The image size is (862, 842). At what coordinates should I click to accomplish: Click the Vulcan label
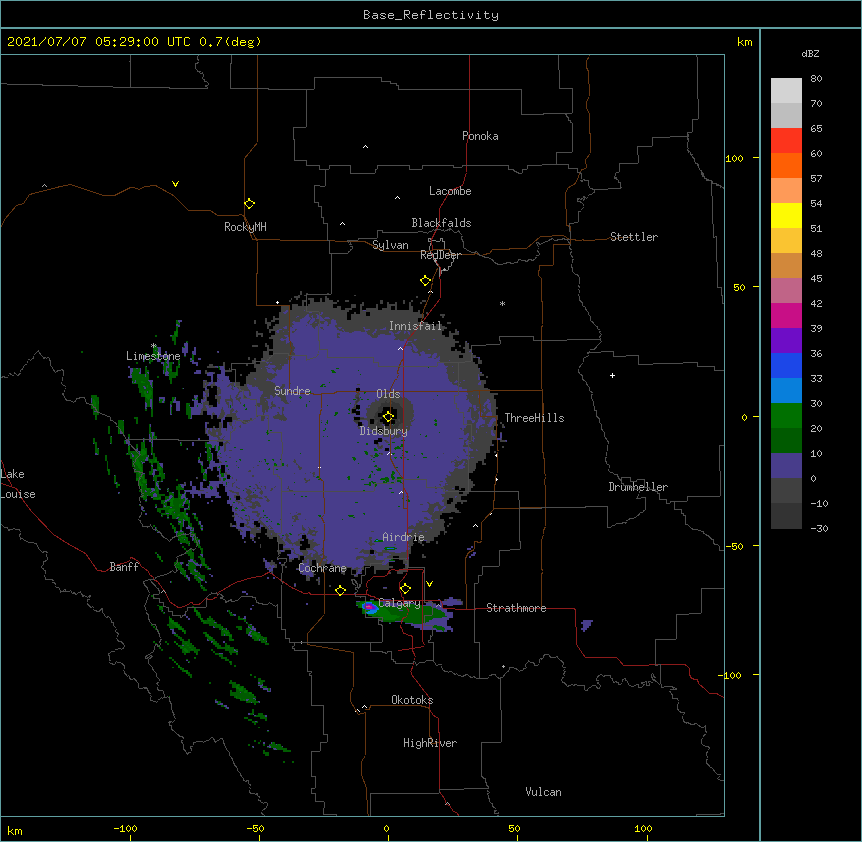pos(543,792)
